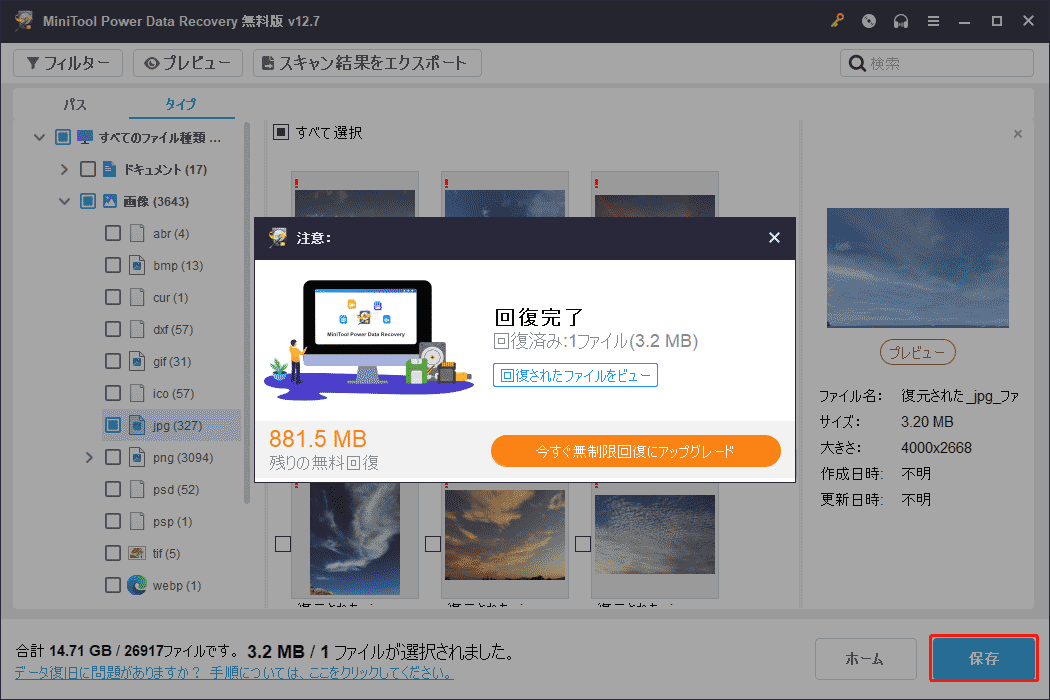Expand the ドキュメント (17) tree node
Image resolution: width=1050 pixels, height=700 pixels.
[63, 168]
